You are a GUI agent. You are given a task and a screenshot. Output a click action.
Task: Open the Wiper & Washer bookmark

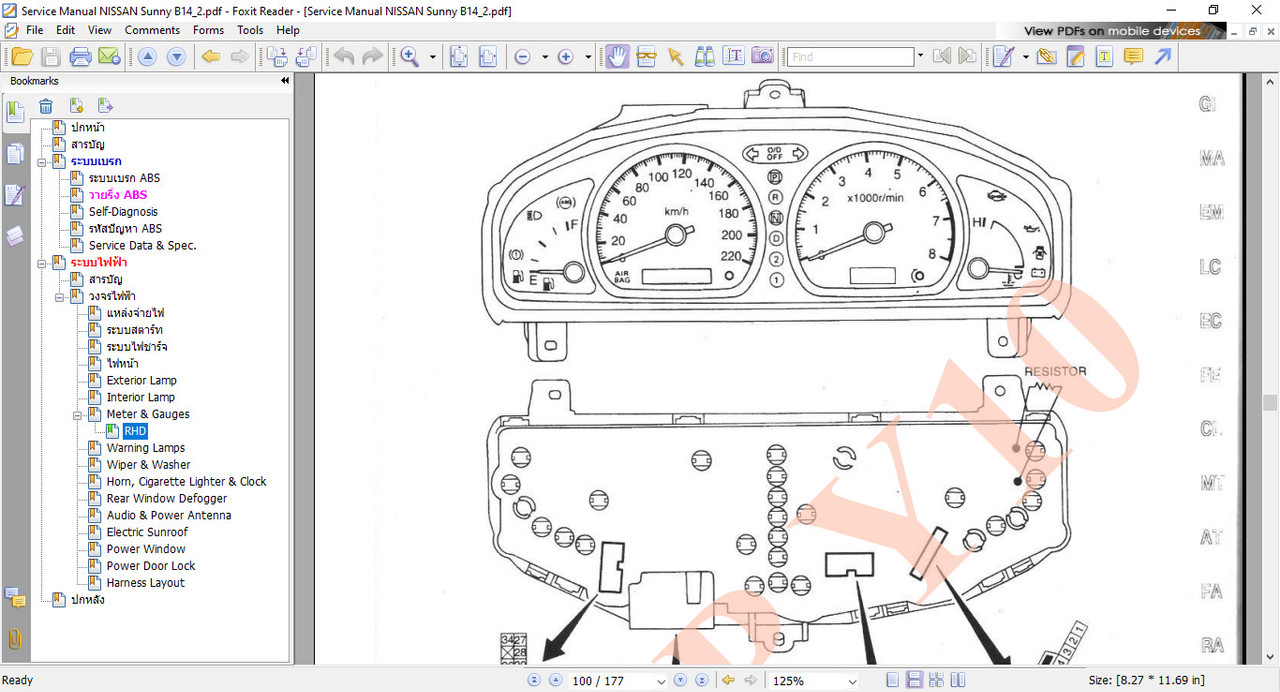click(x=149, y=465)
